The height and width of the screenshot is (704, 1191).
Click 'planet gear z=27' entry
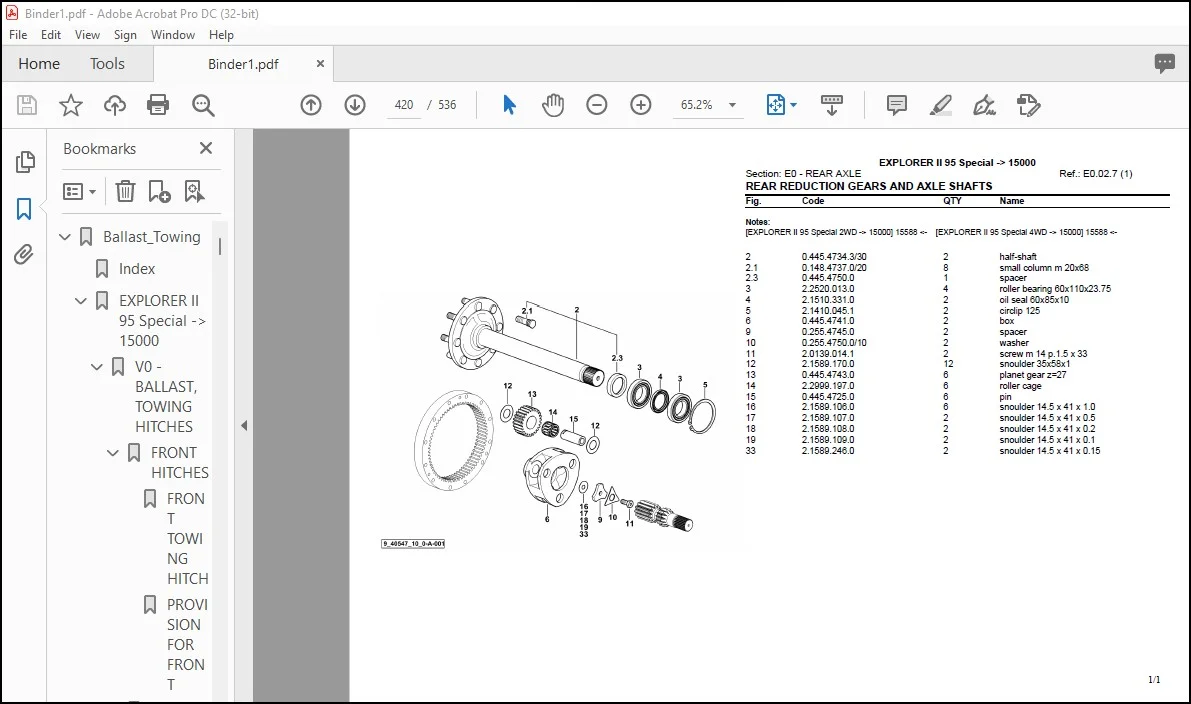click(x=1033, y=374)
